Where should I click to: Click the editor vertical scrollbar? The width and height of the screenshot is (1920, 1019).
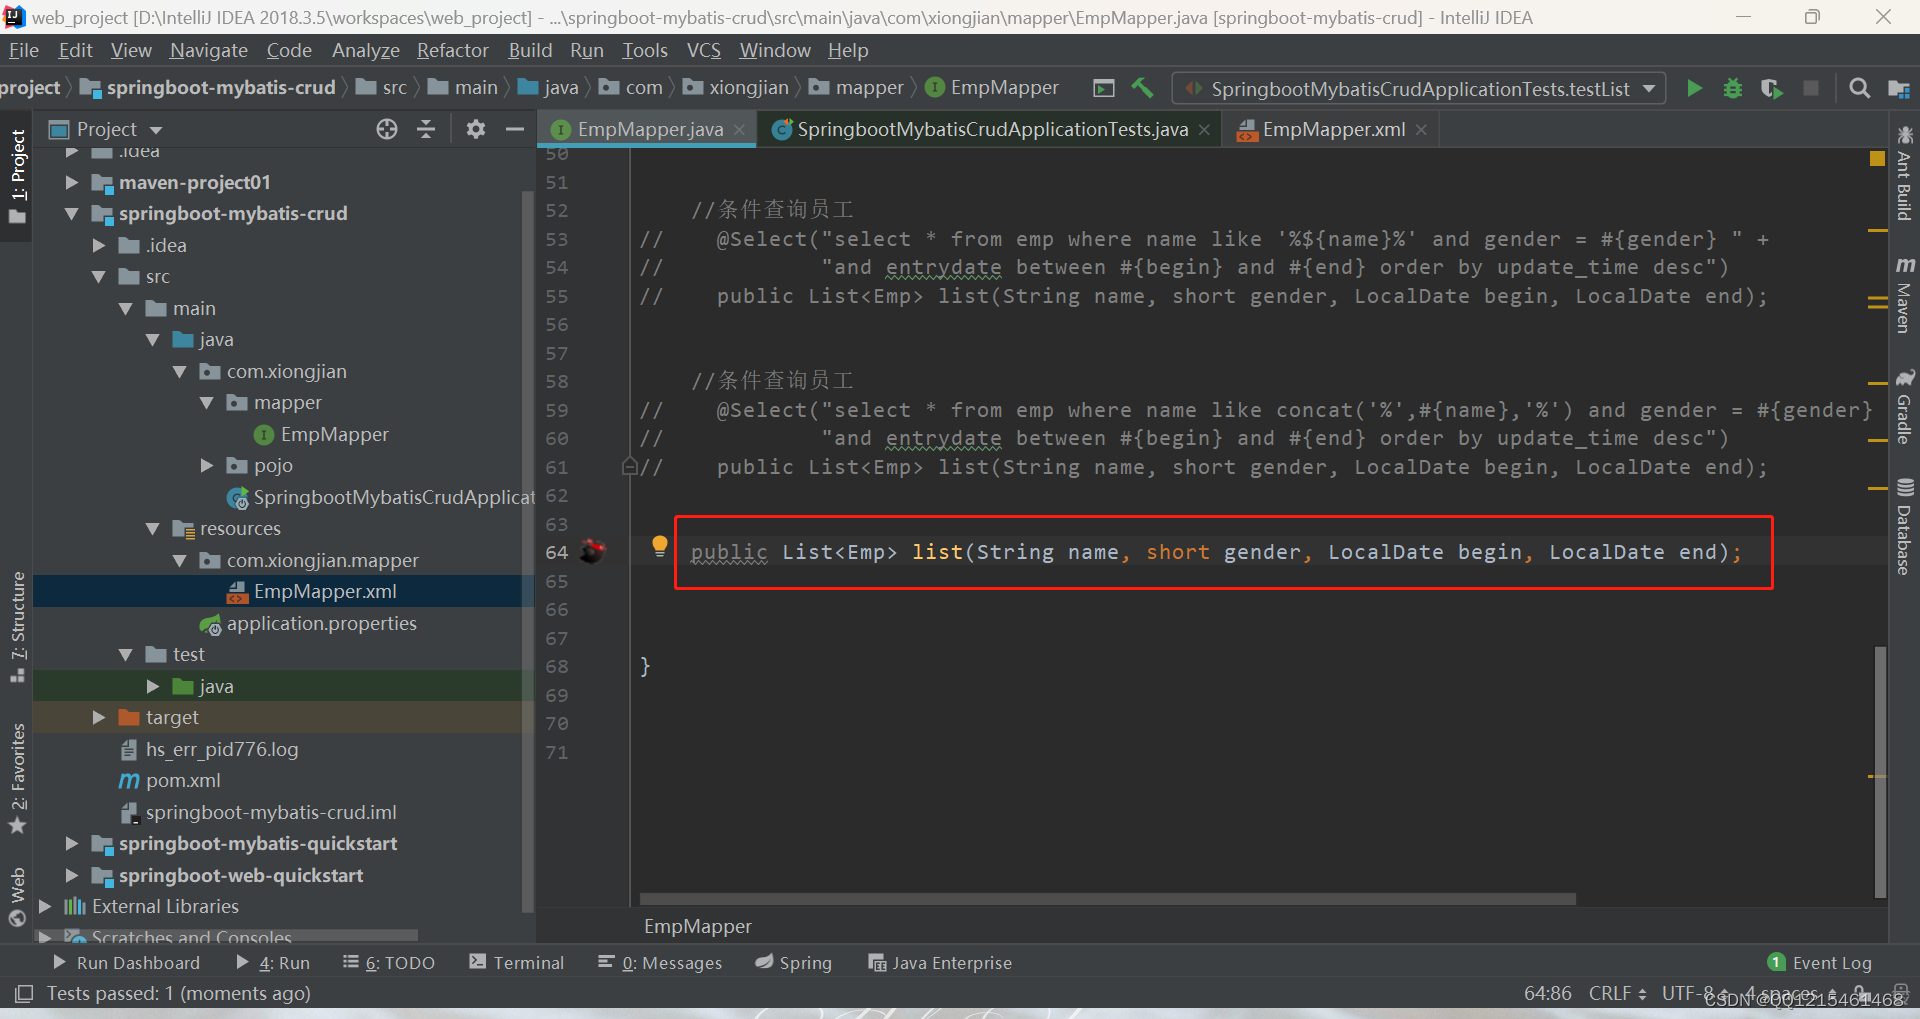pos(1880,772)
